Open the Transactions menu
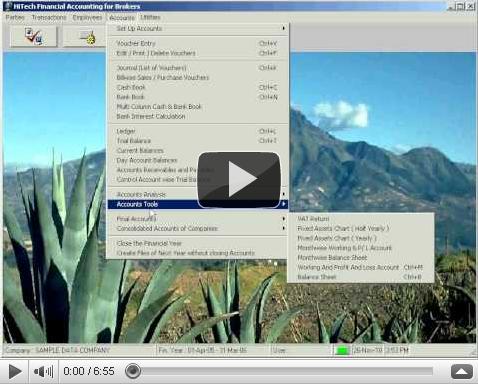This screenshot has height=384, width=478. click(49, 17)
